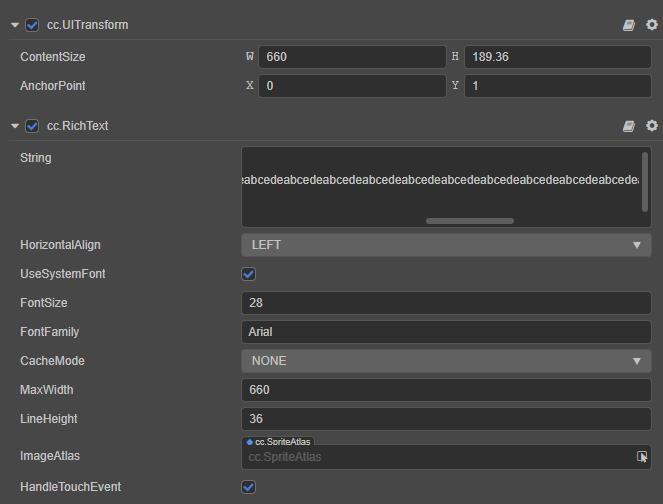This screenshot has height=504, width=663.
Task: Open the cc.RichText help documentation icon
Action: [x=629, y=126]
